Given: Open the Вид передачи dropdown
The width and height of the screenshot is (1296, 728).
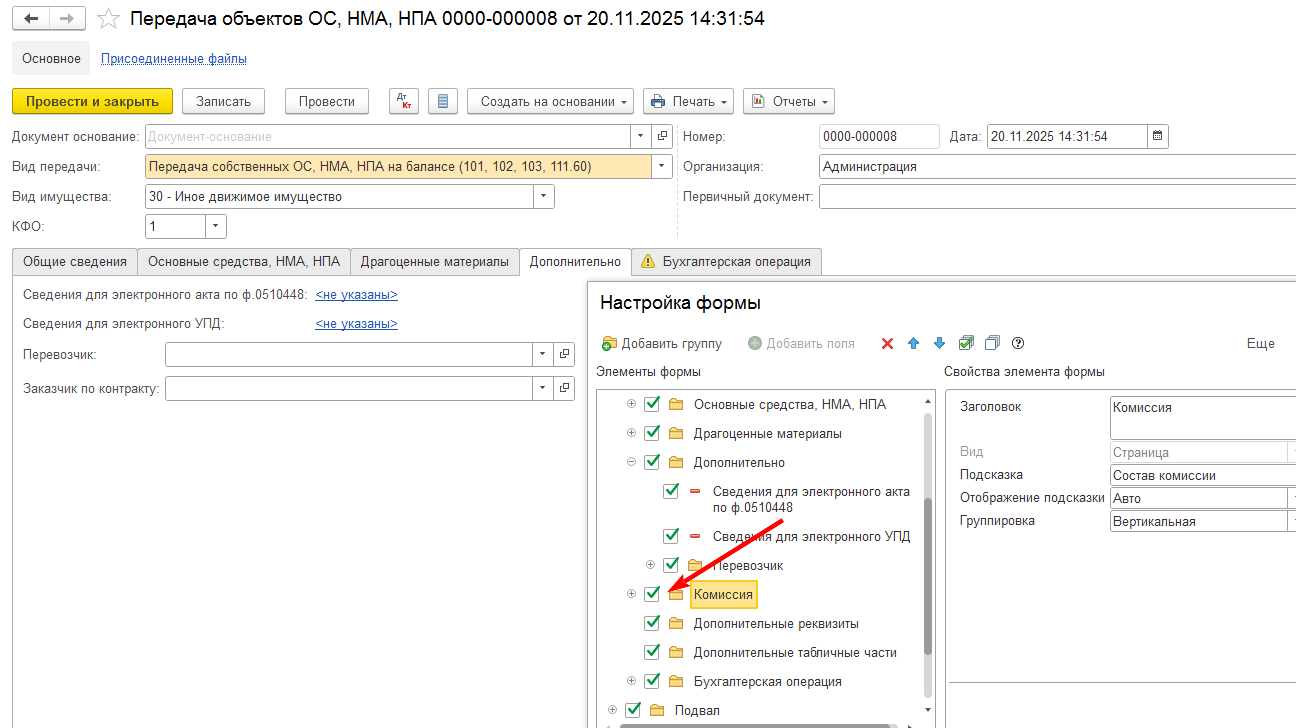Looking at the screenshot, I should tap(661, 167).
